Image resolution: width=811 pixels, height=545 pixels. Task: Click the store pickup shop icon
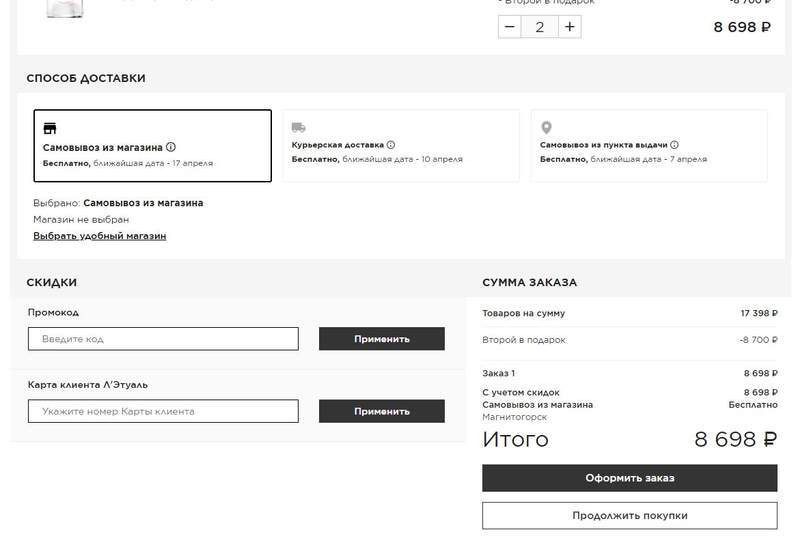(x=50, y=128)
